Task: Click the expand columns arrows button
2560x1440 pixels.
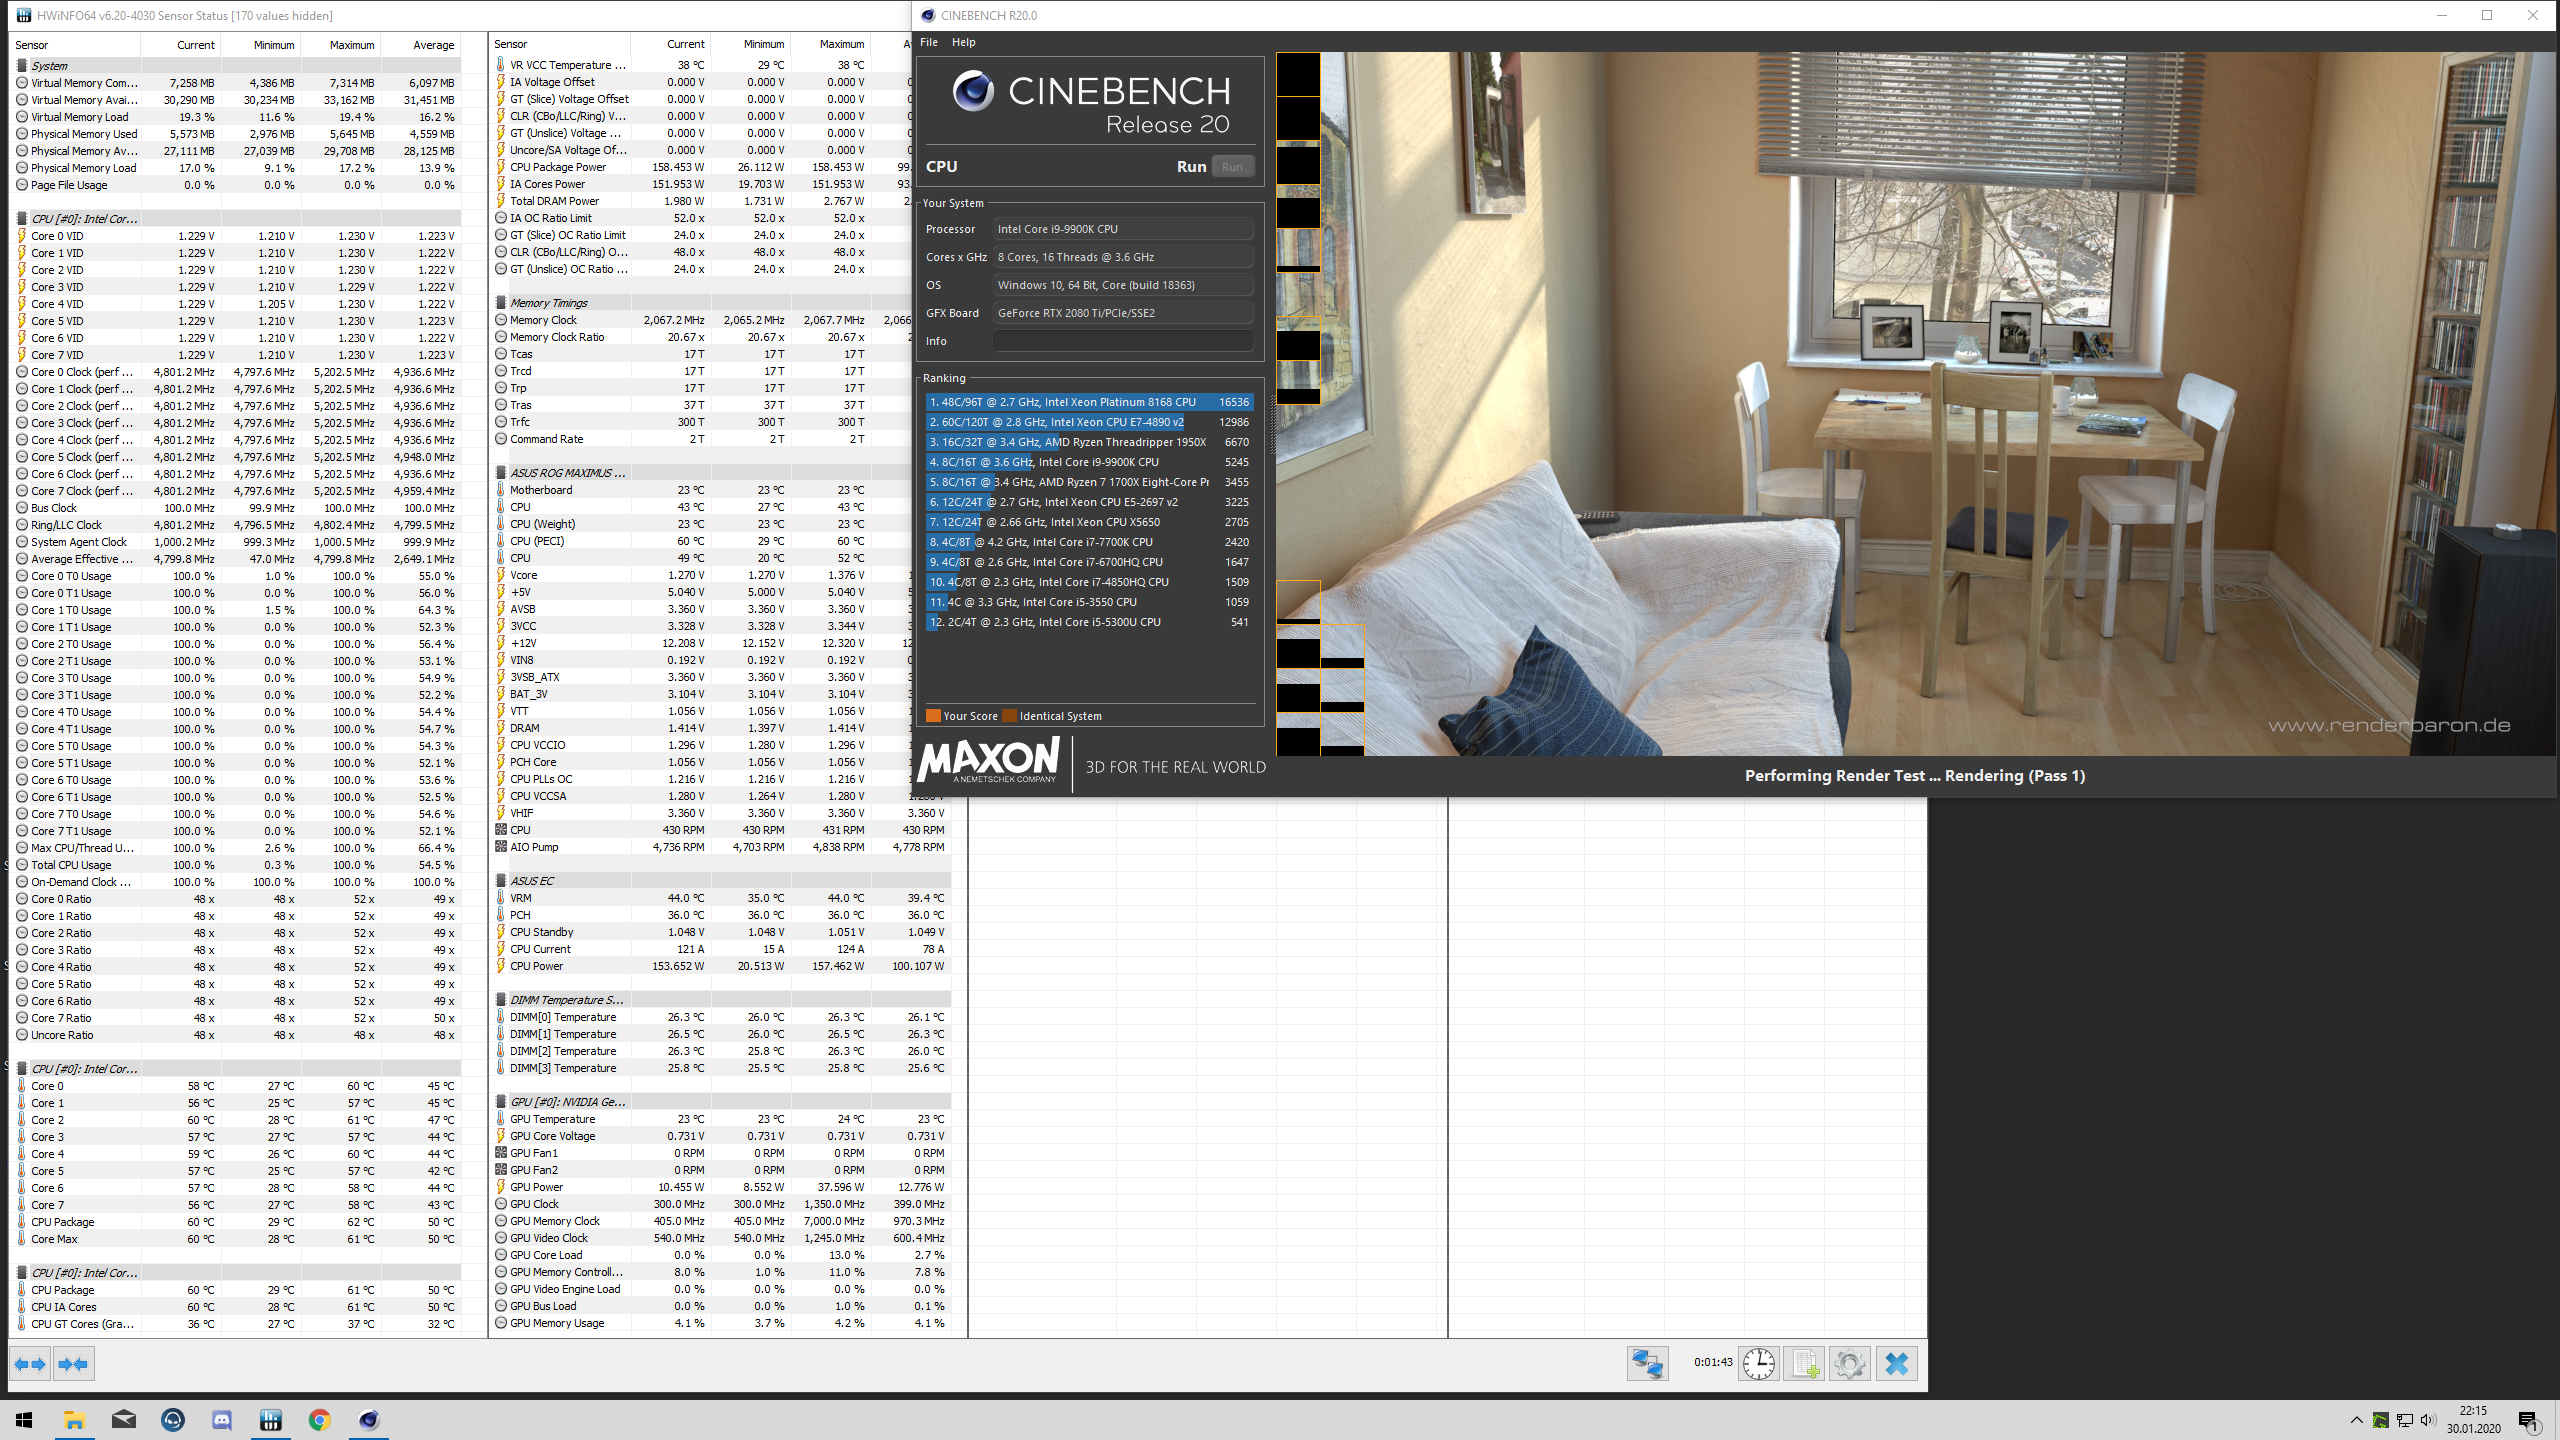Action: pyautogui.click(x=30, y=1364)
